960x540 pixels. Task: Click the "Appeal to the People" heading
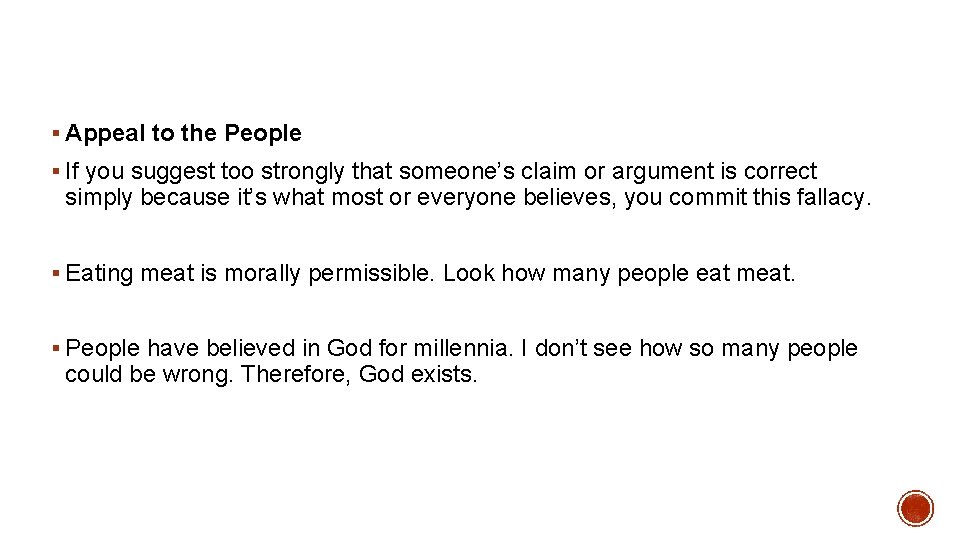tap(183, 134)
